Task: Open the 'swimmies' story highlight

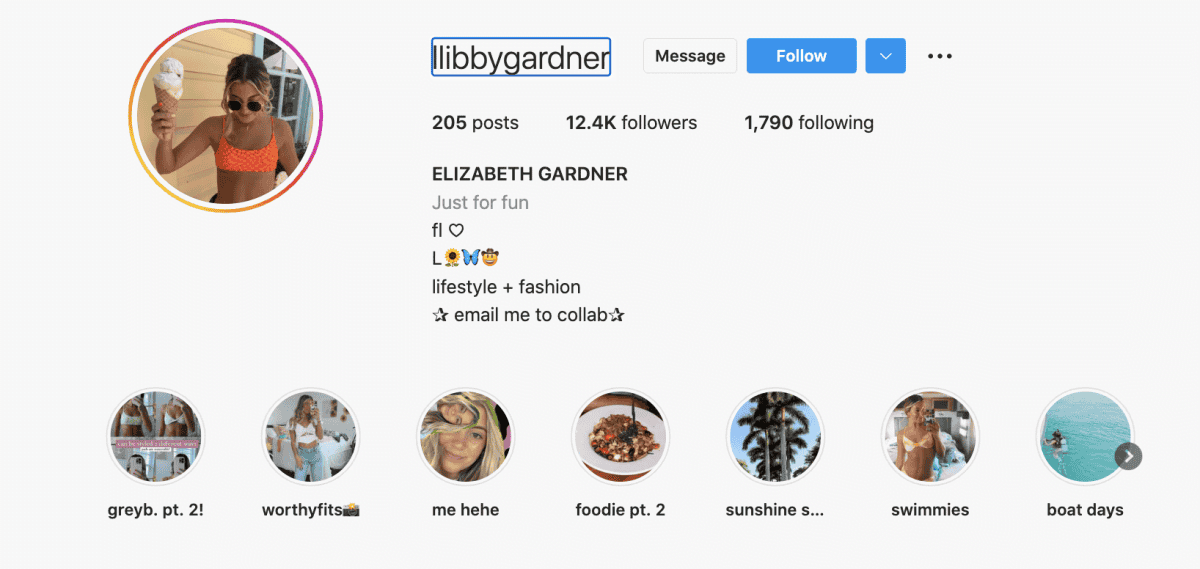Action: 930,437
